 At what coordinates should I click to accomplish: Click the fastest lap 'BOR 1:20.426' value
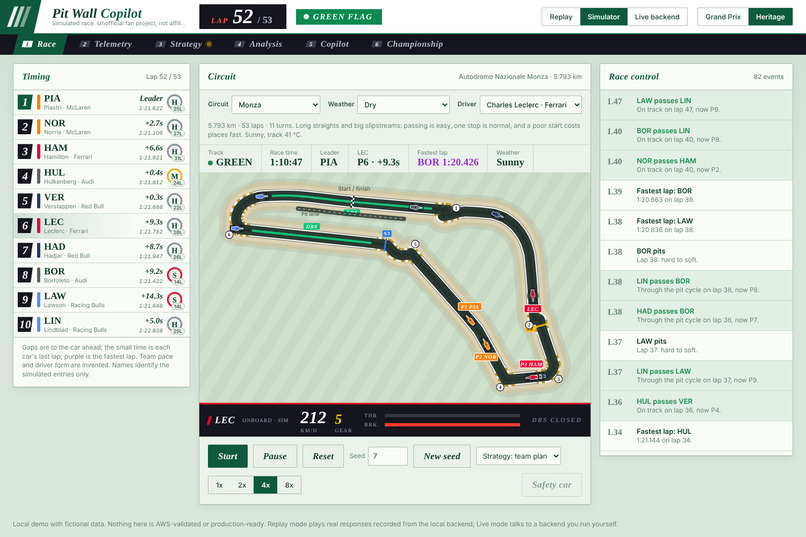pos(448,162)
